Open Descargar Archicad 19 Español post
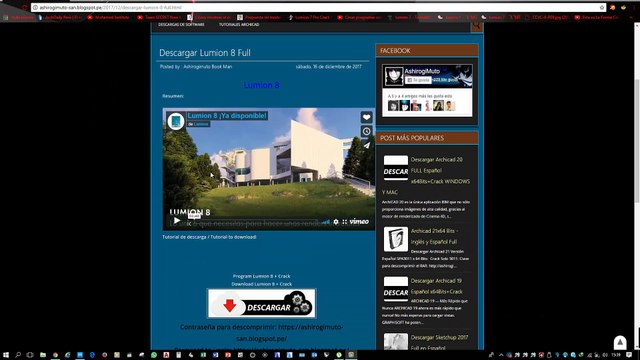 (x=436, y=286)
